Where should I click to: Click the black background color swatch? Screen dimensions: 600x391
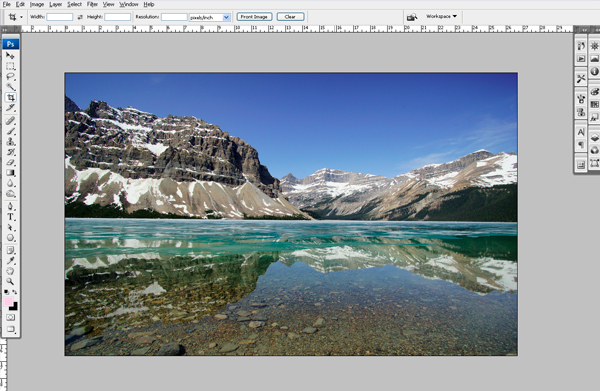(x=15, y=308)
